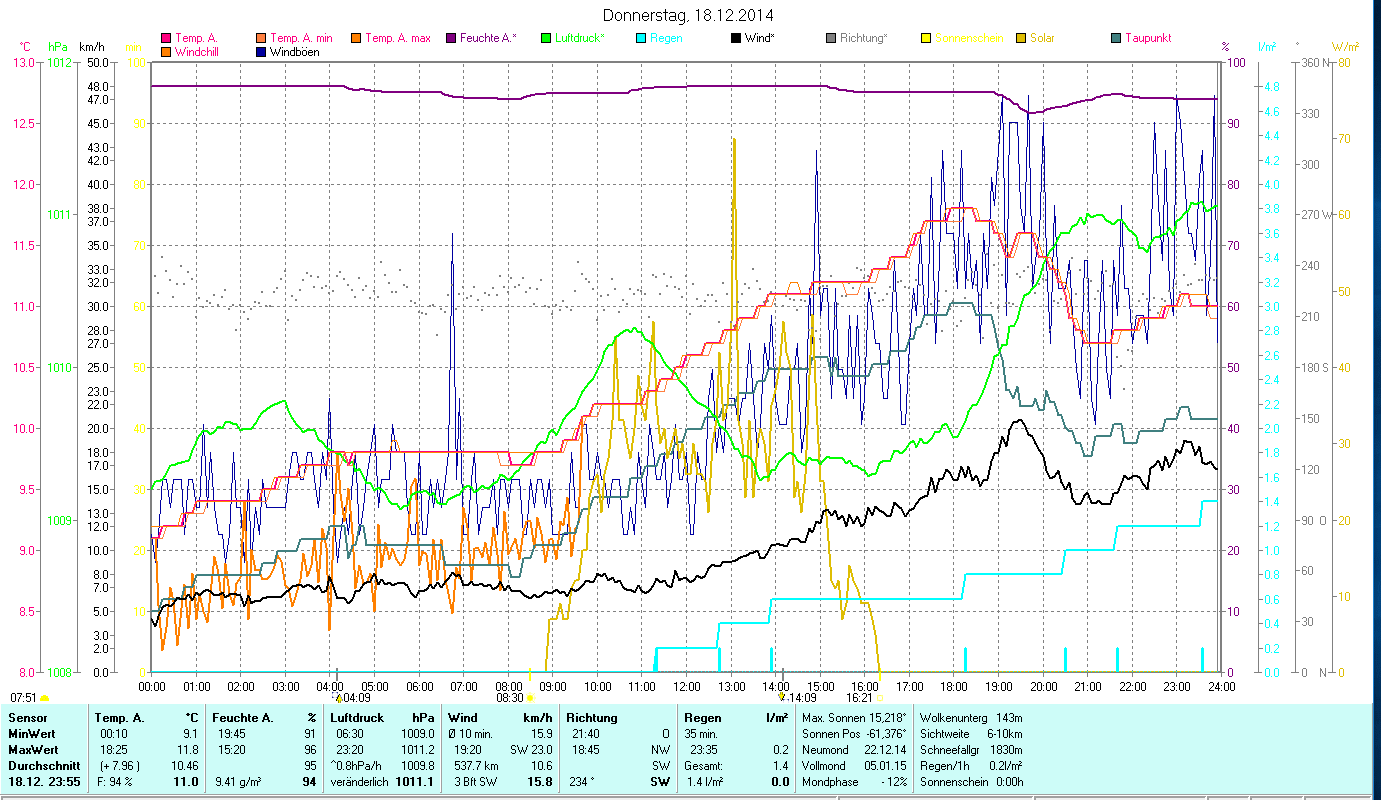Image resolution: width=1381 pixels, height=800 pixels.
Task: Click the 16:21 sunset marker below the axis
Action: 860,698
